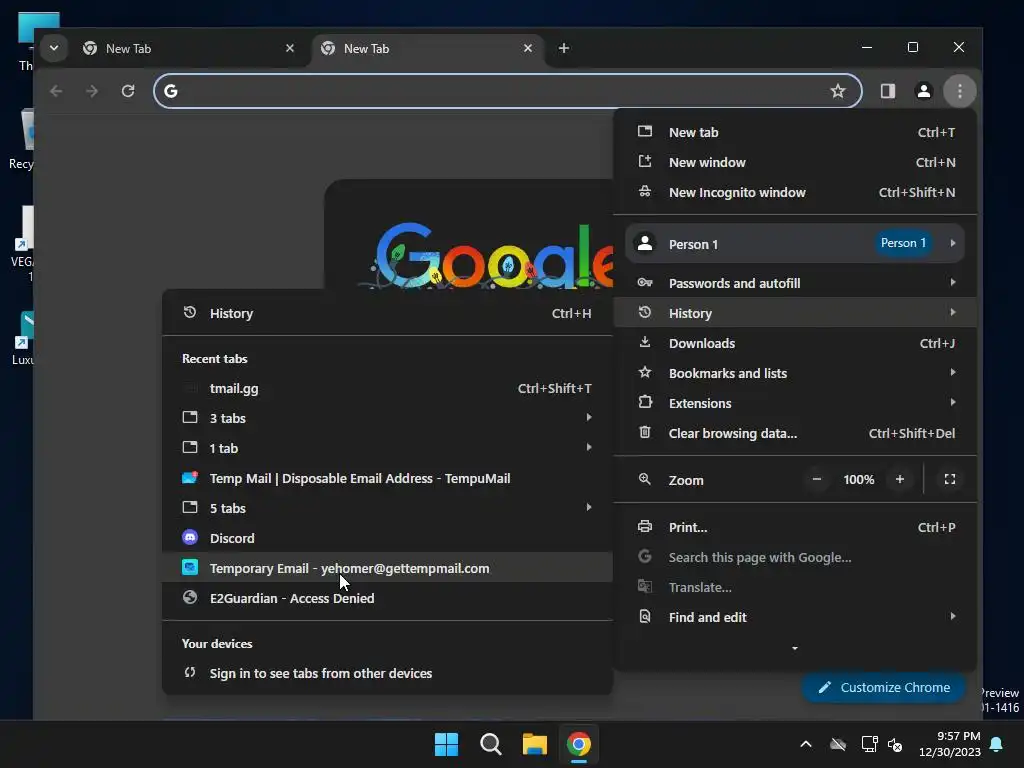Screen dimensions: 1024x768
Task: Click Search this page with Google
Action: pyautogui.click(x=795, y=557)
